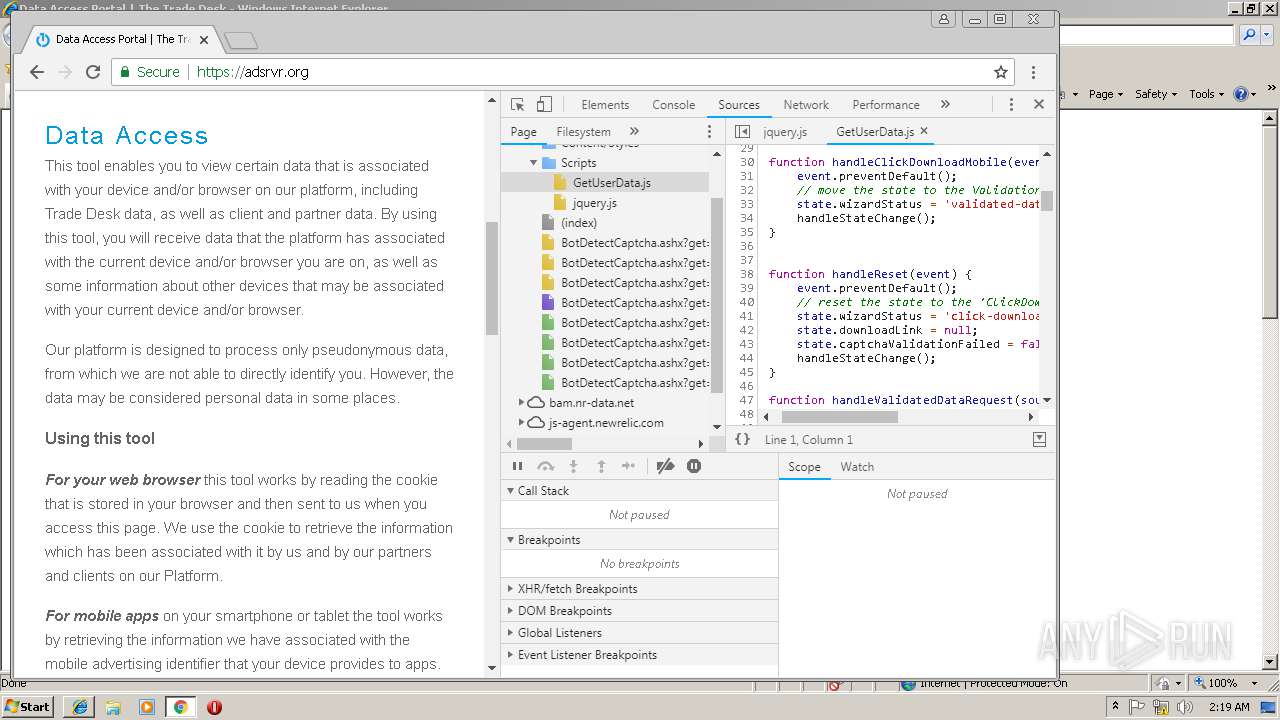Step over next function call
This screenshot has height=720, width=1280.
click(x=545, y=466)
